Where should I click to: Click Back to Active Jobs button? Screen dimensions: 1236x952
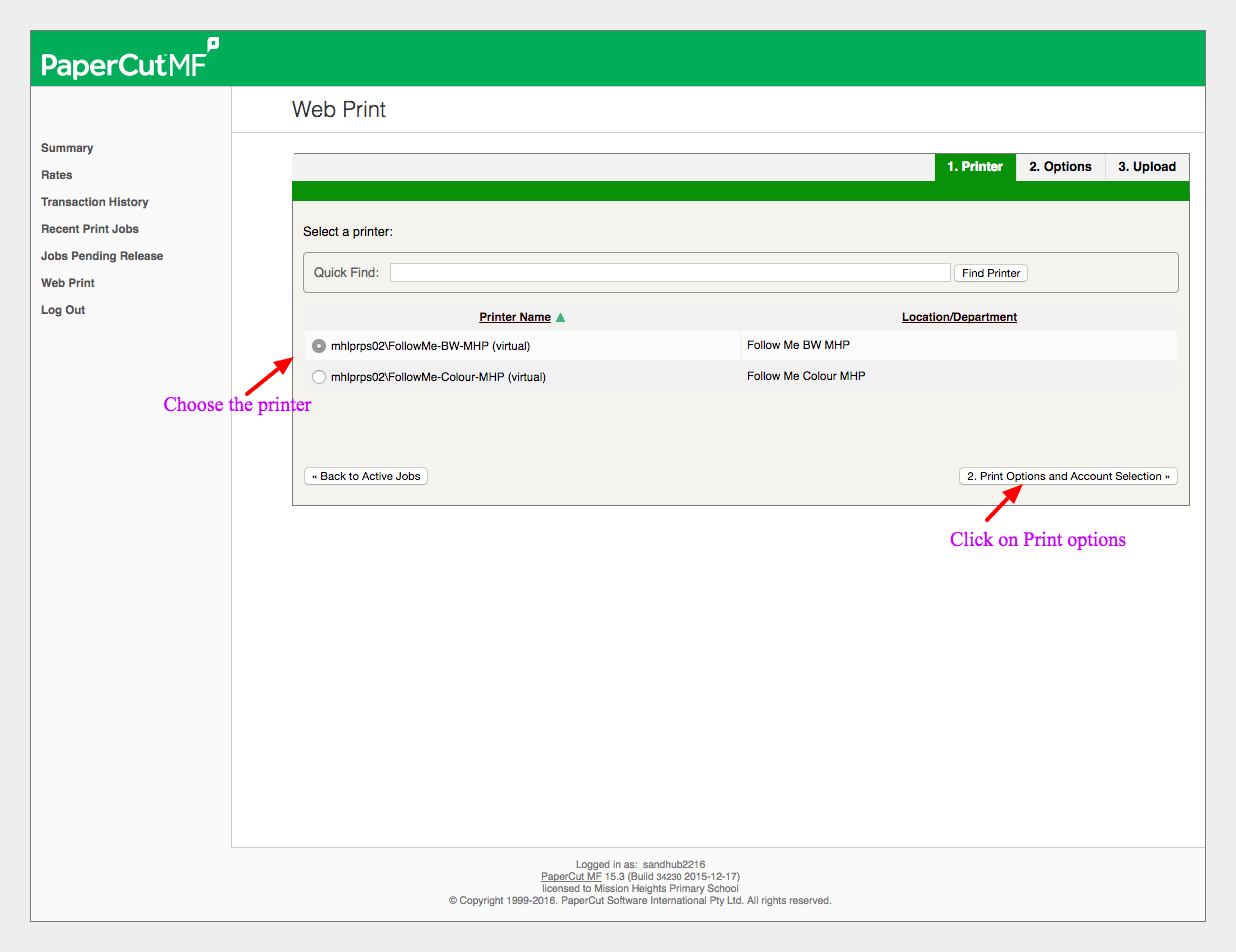[x=366, y=476]
